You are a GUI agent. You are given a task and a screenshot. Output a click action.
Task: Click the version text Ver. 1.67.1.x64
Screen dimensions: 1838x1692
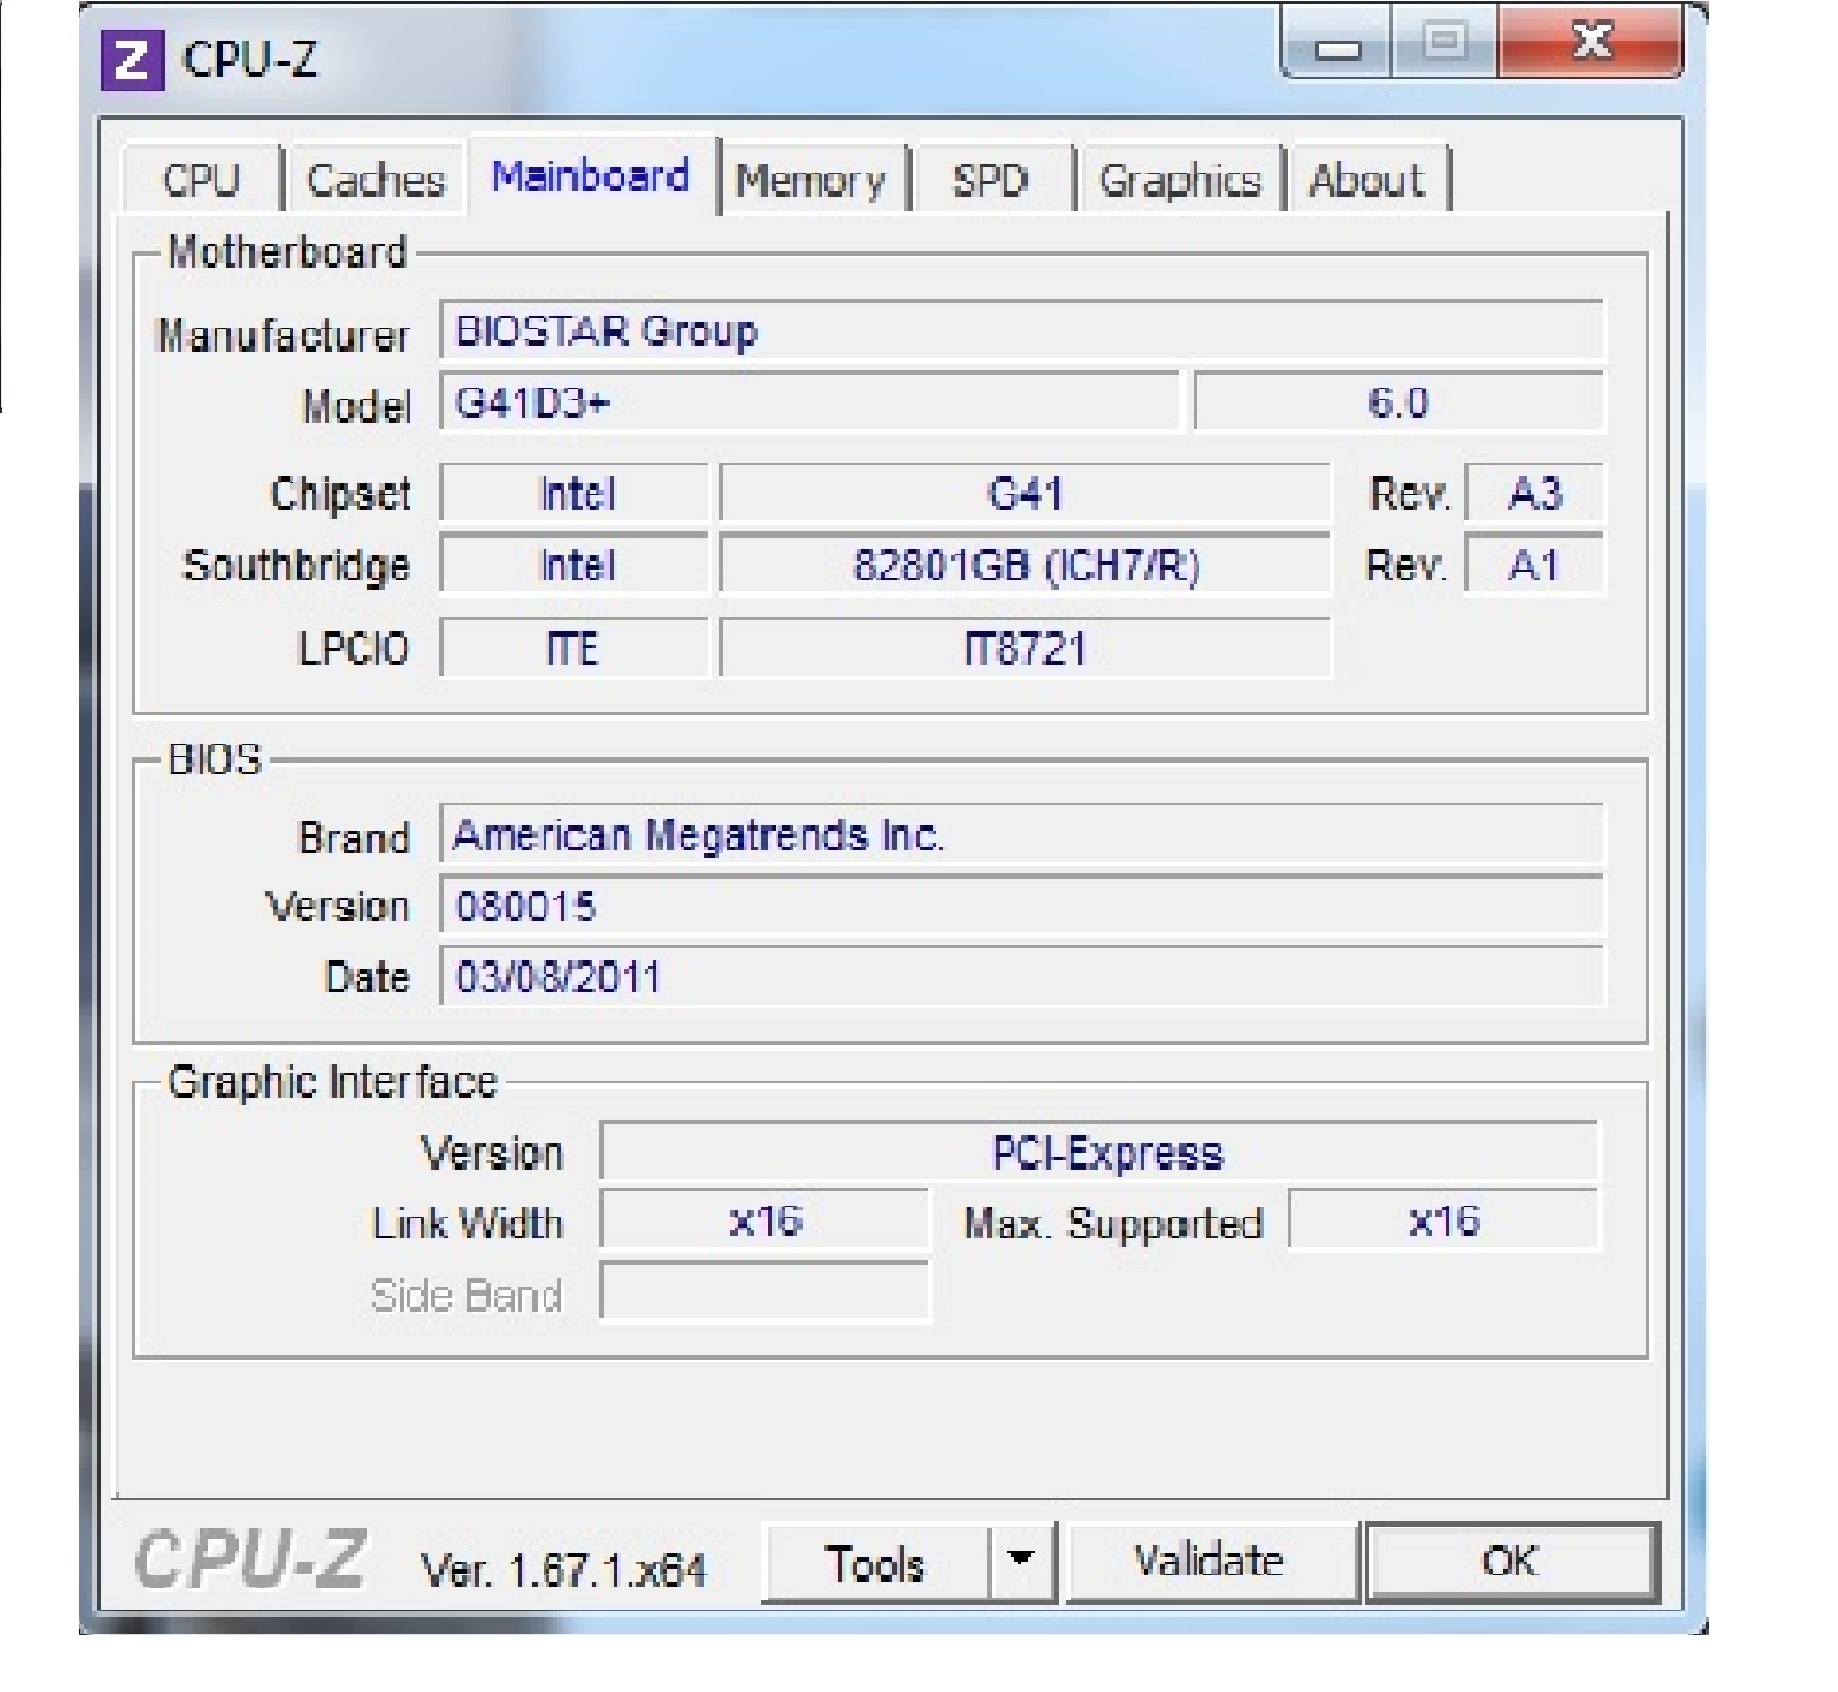click(563, 1570)
